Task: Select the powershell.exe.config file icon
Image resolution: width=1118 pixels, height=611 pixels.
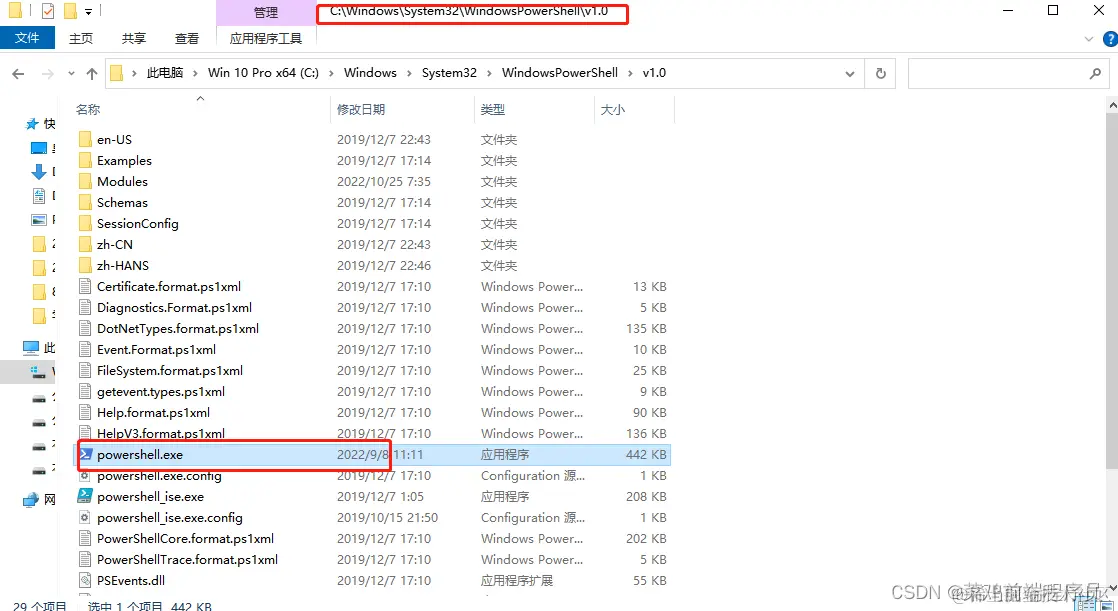Action: tap(85, 476)
